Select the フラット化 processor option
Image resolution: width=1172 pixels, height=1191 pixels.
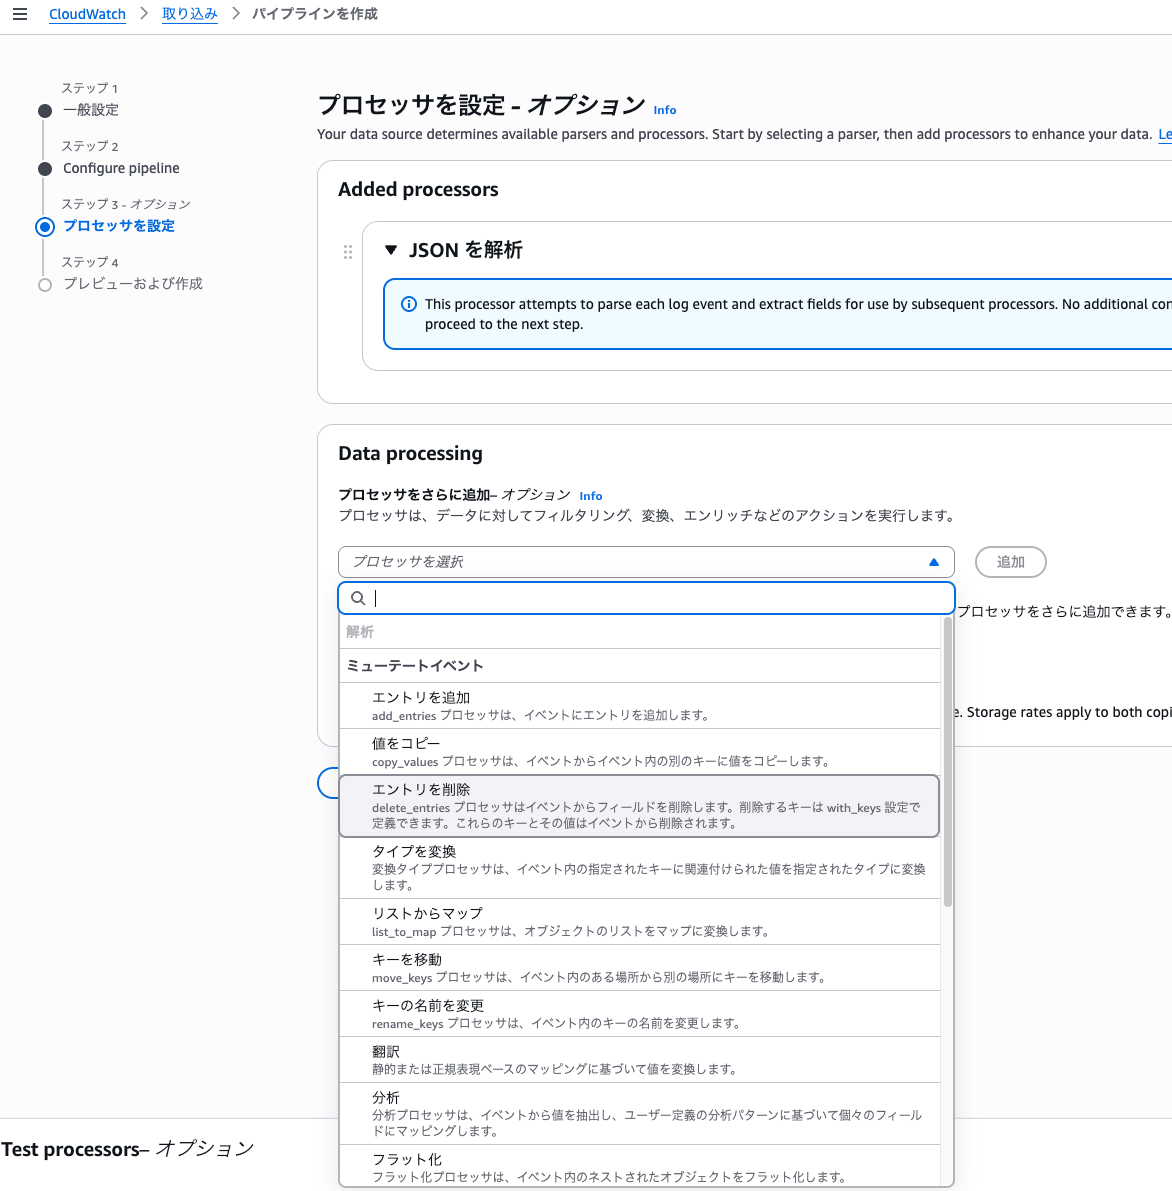pos(640,1164)
